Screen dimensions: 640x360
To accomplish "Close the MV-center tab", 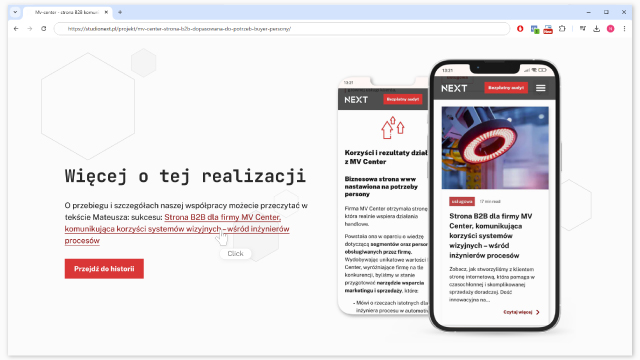I will tap(106, 12).
